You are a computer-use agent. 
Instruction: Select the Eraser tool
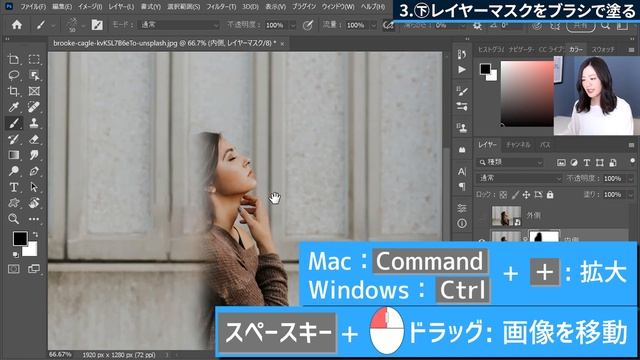click(34, 139)
